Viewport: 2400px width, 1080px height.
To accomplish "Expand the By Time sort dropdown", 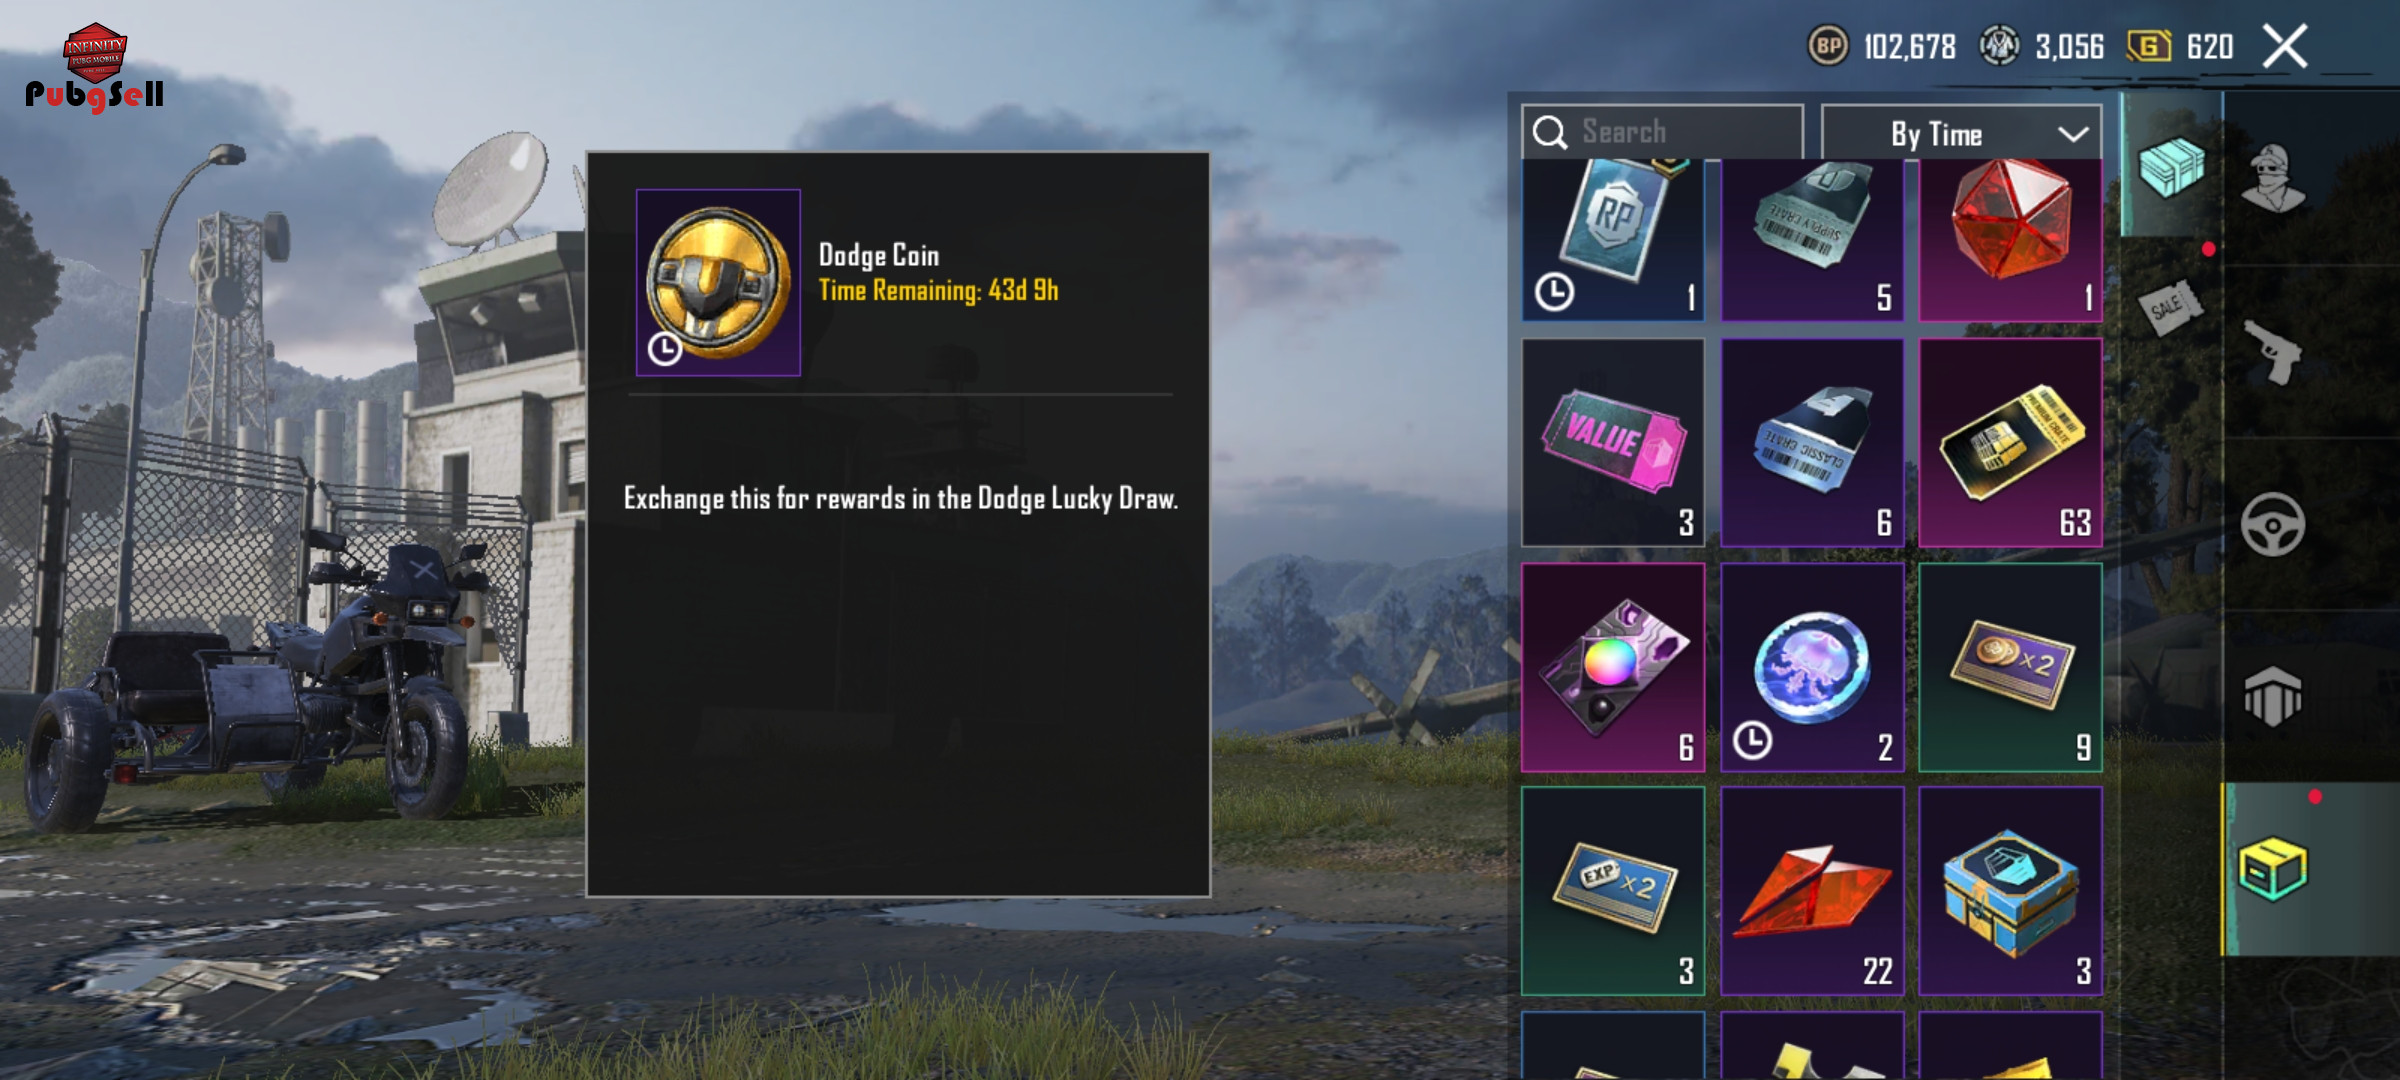I will pyautogui.click(x=1961, y=133).
